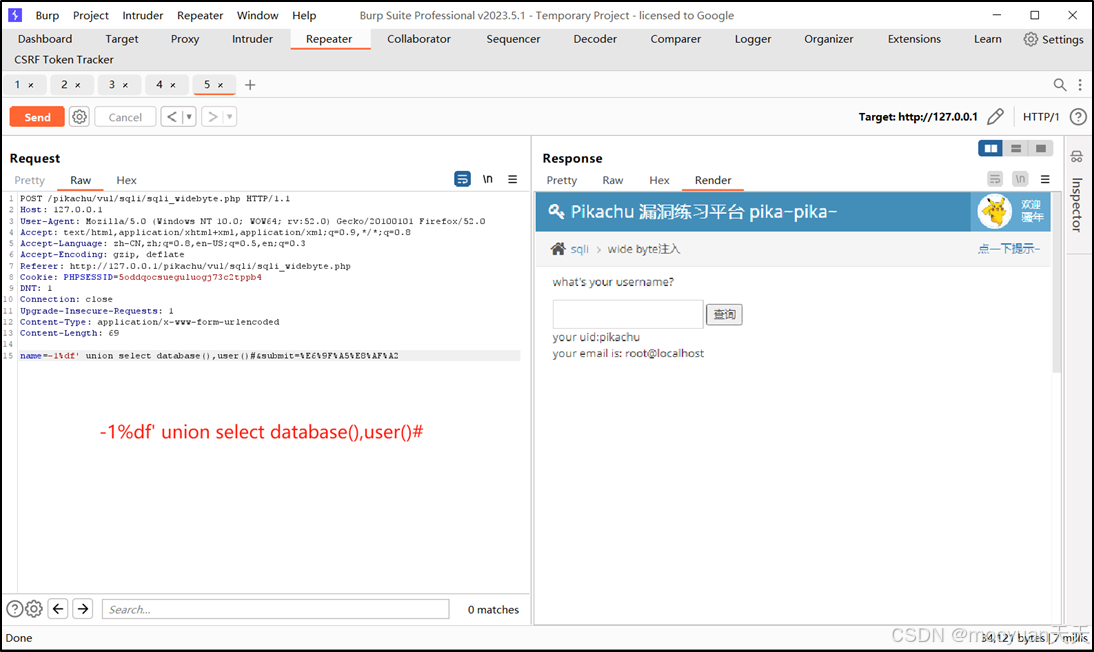Switch to Logger tool tab

[x=753, y=39]
